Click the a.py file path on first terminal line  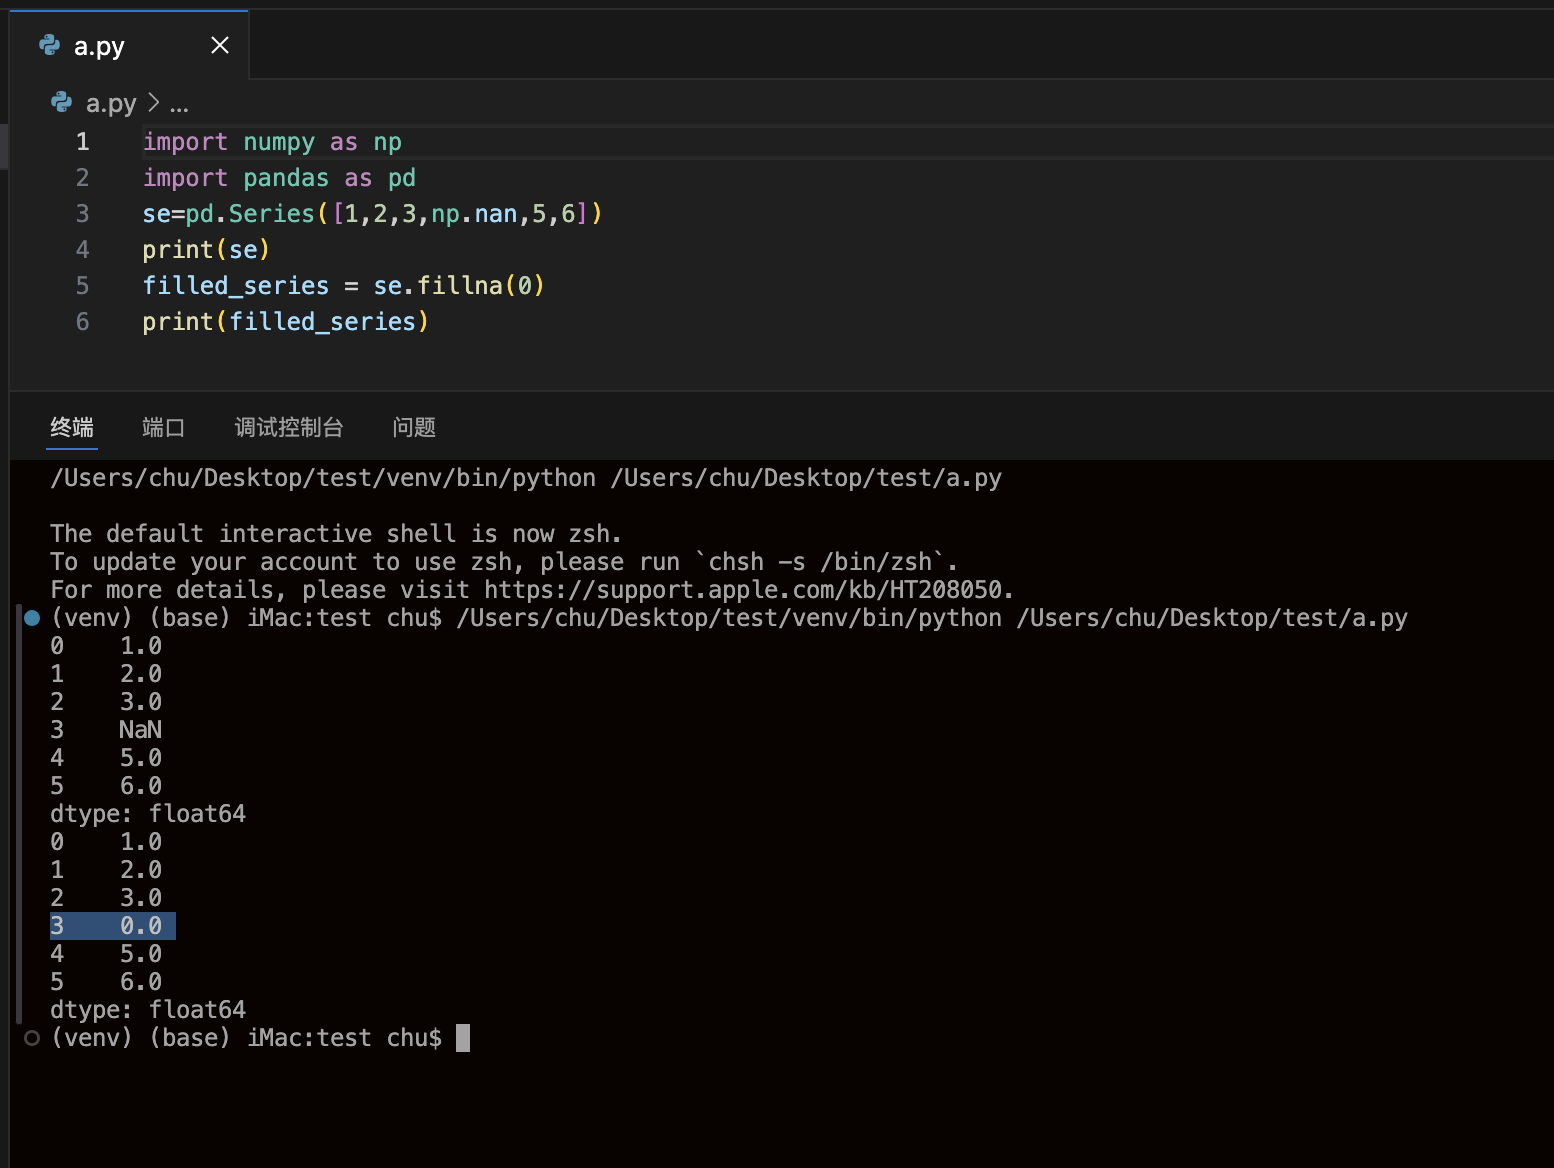tap(806, 478)
